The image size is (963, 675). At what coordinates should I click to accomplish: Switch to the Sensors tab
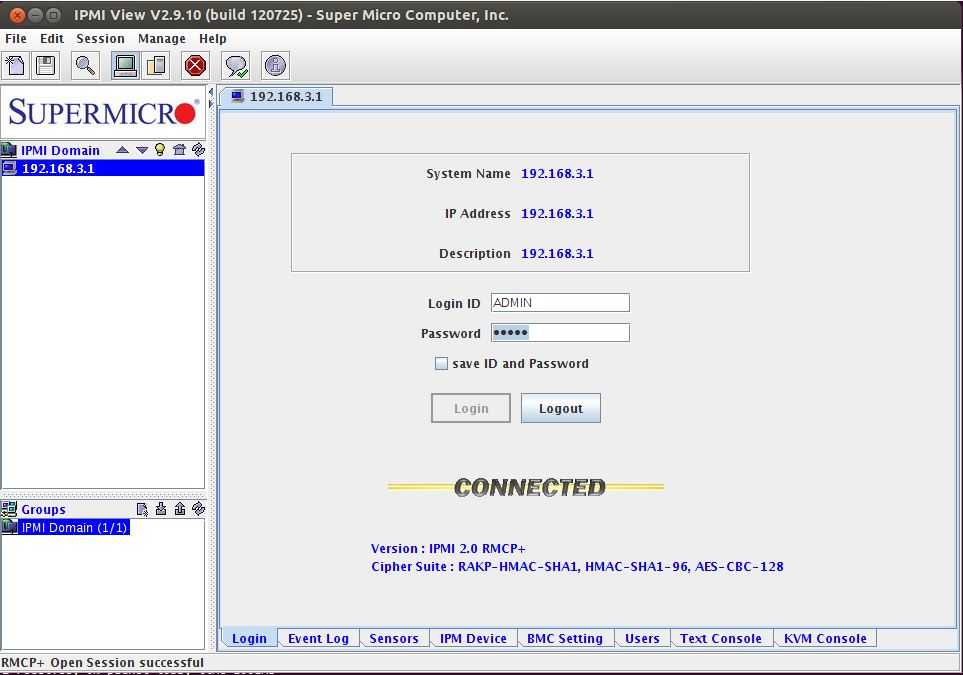[x=394, y=638]
